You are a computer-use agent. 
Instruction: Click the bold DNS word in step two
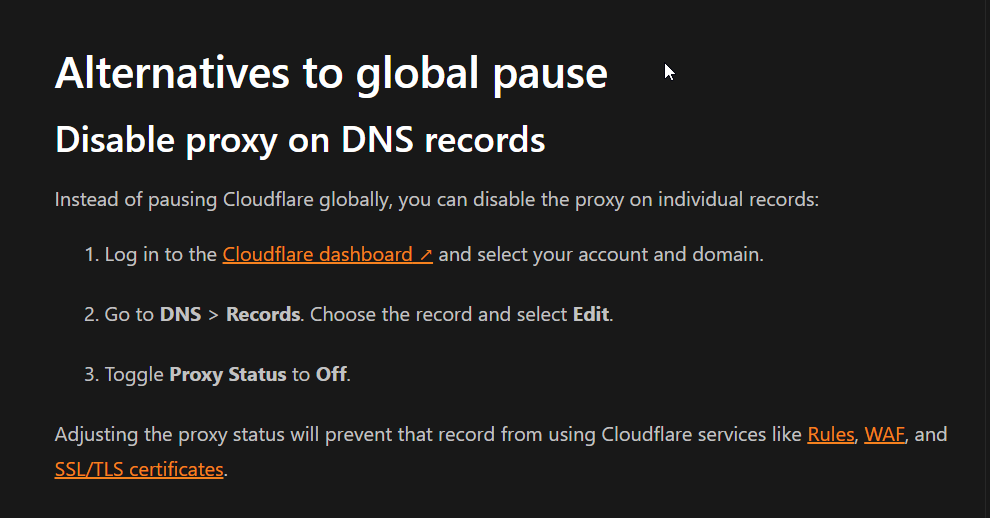click(181, 315)
